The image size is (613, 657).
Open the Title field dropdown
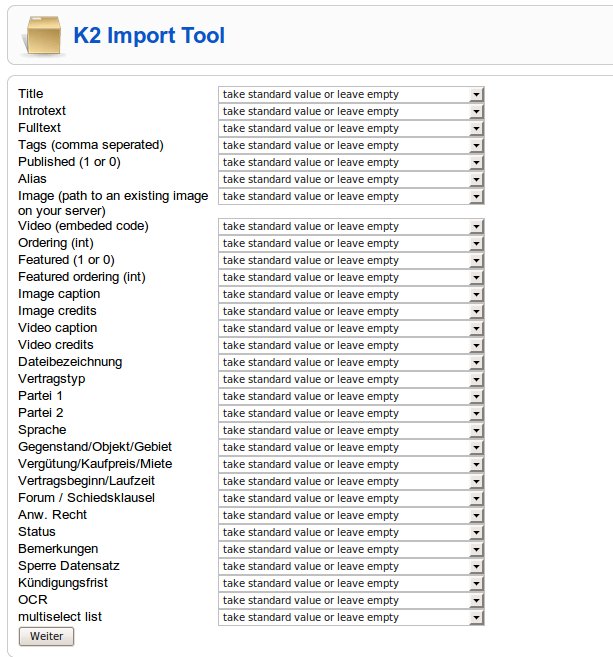351,94
